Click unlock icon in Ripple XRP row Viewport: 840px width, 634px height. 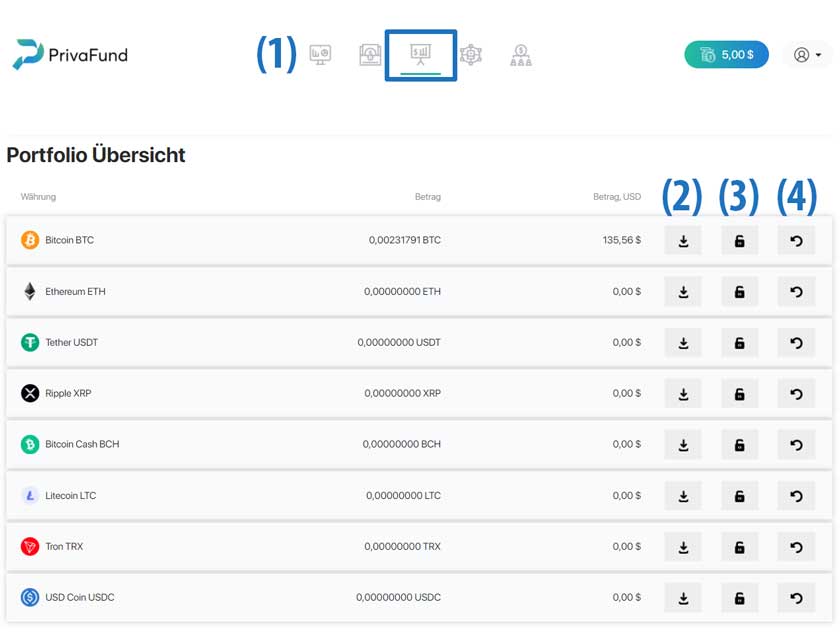pos(739,394)
